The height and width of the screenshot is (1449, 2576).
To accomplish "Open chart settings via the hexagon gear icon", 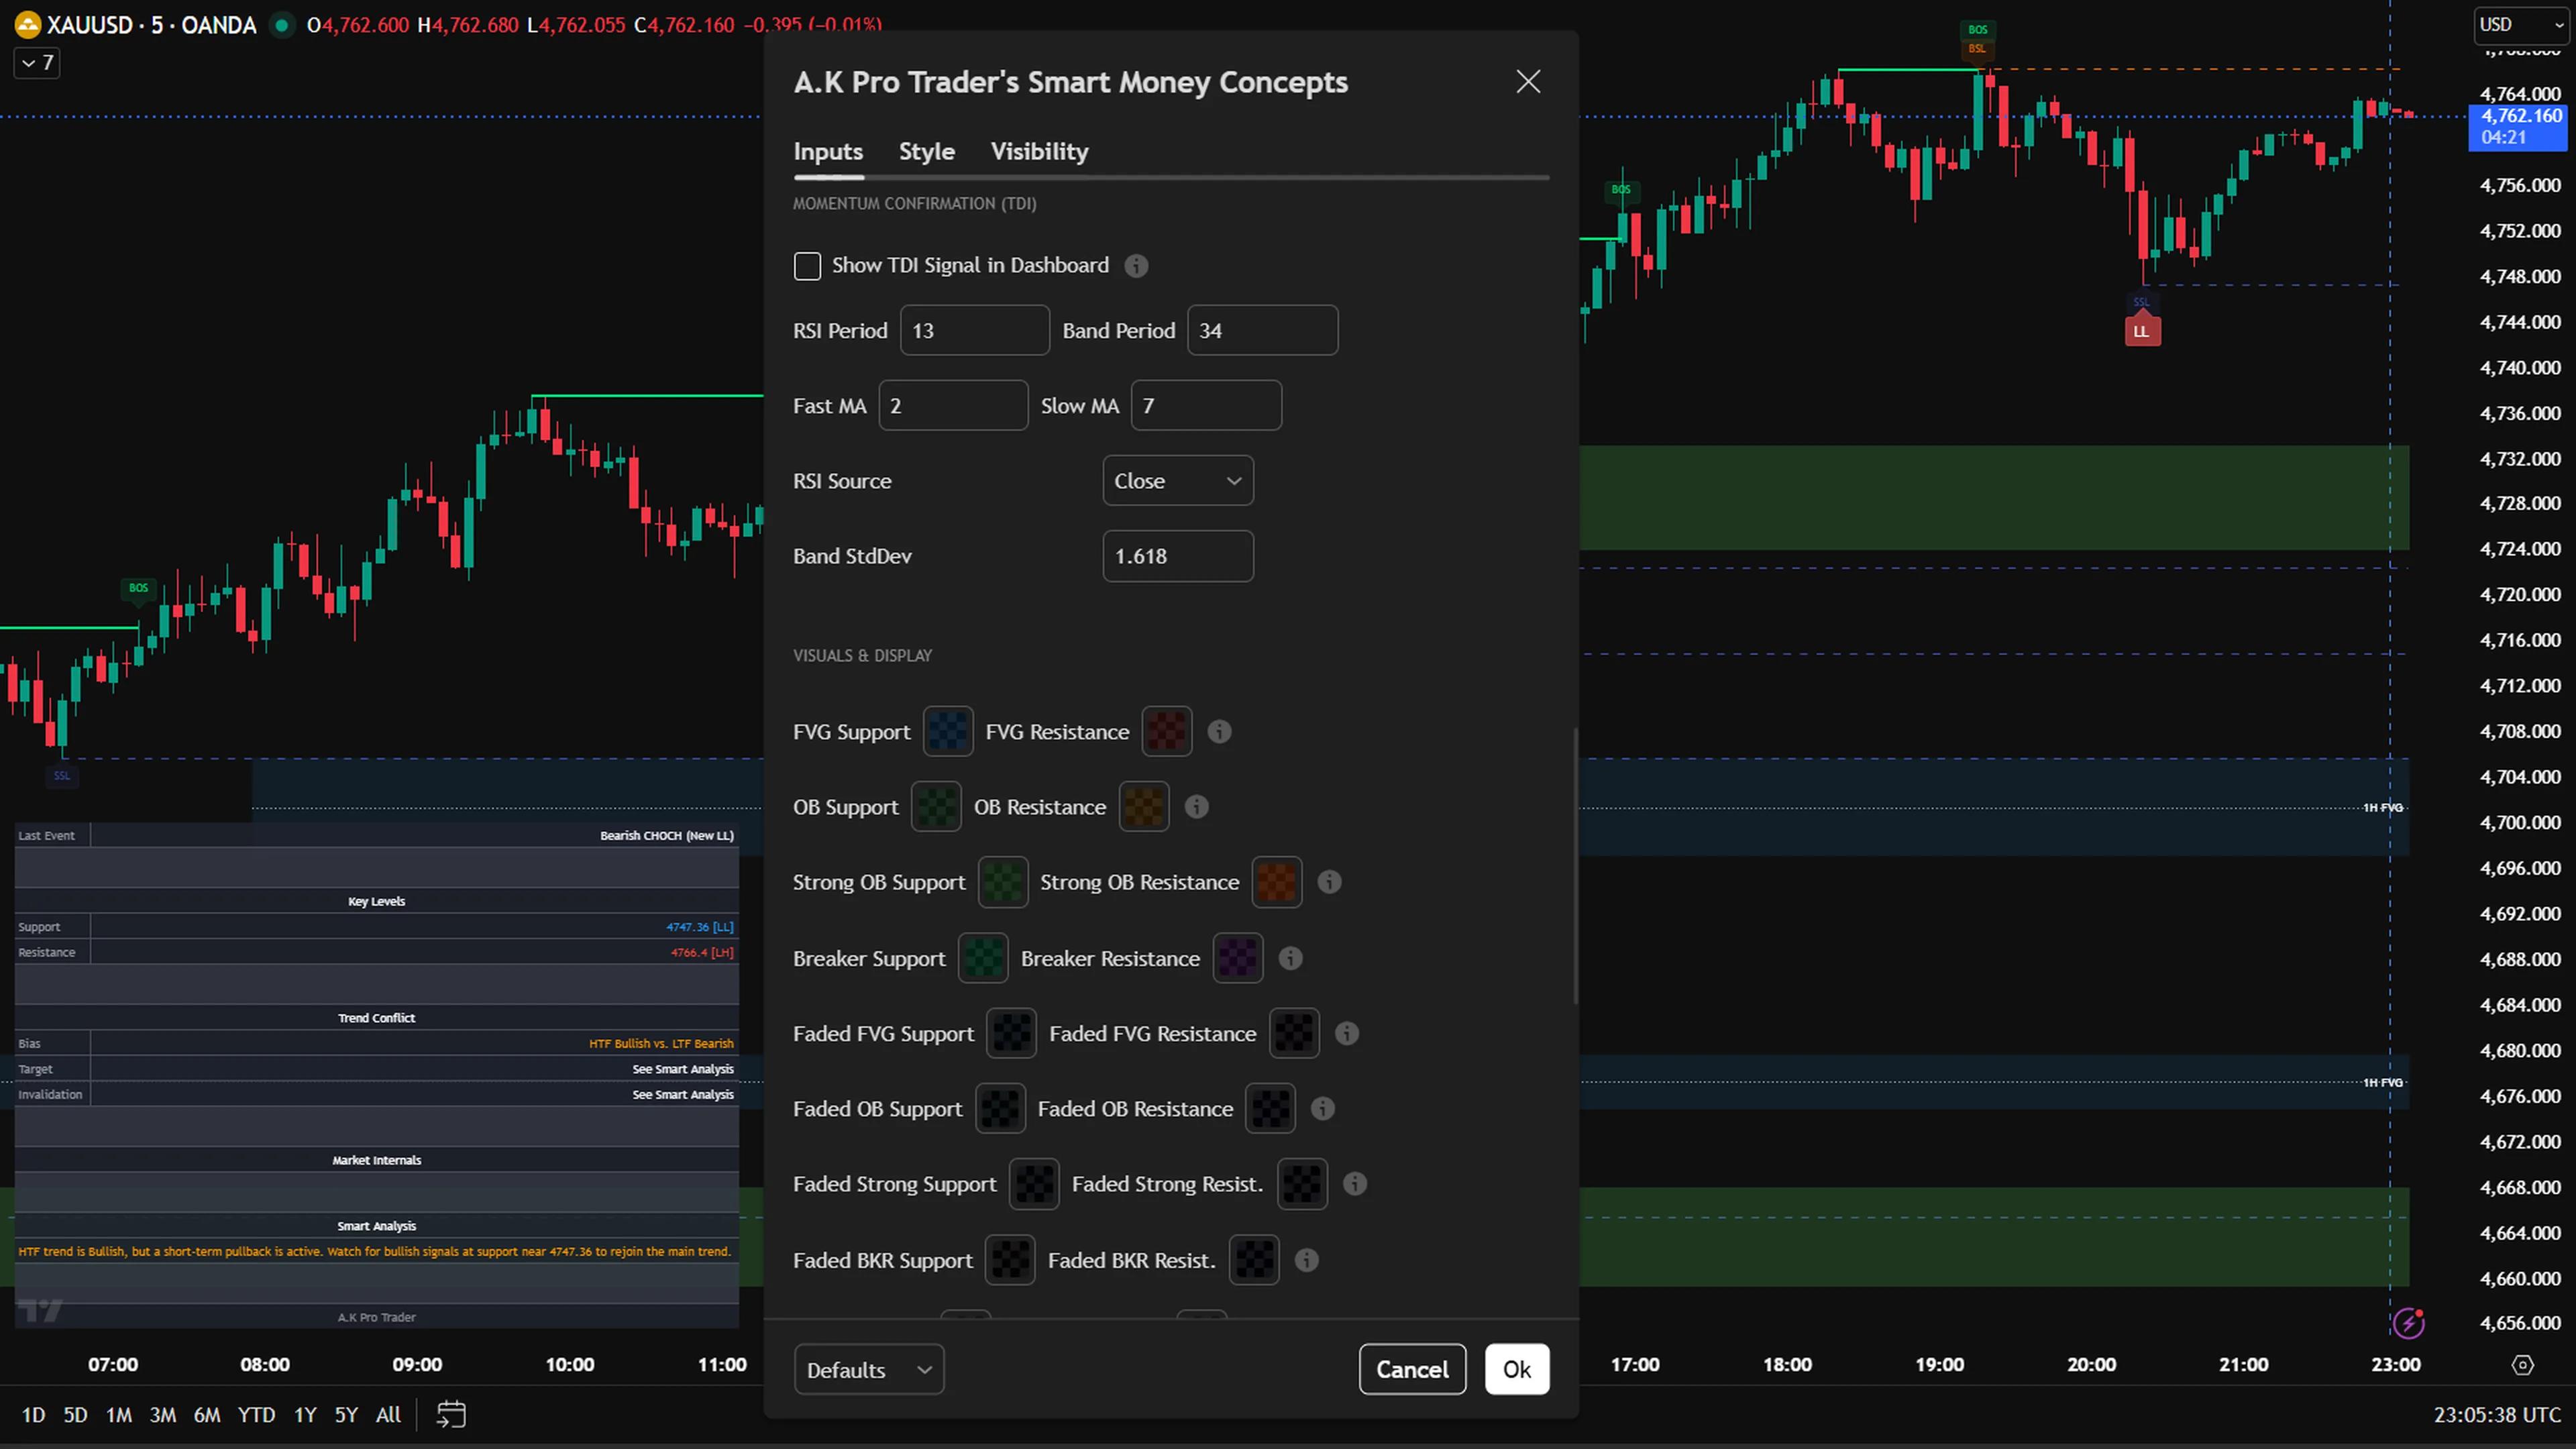I will [x=2524, y=1364].
